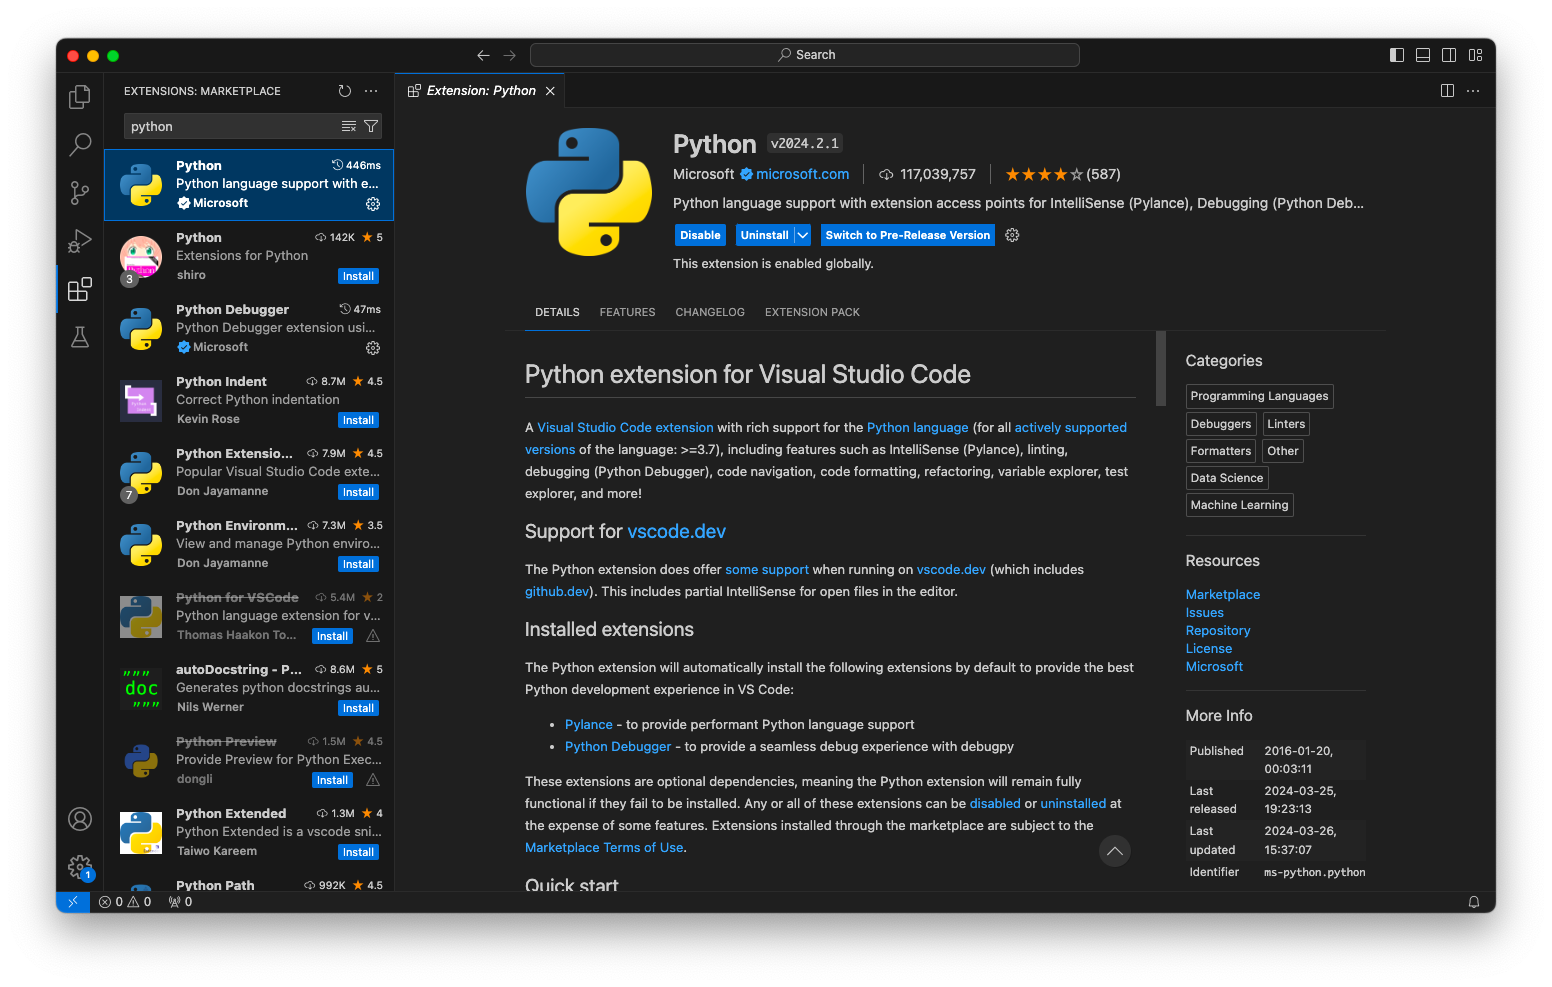Viewport: 1552px width, 987px height.
Task: Toggle the Primary Side Bar visibility
Action: 1396,55
